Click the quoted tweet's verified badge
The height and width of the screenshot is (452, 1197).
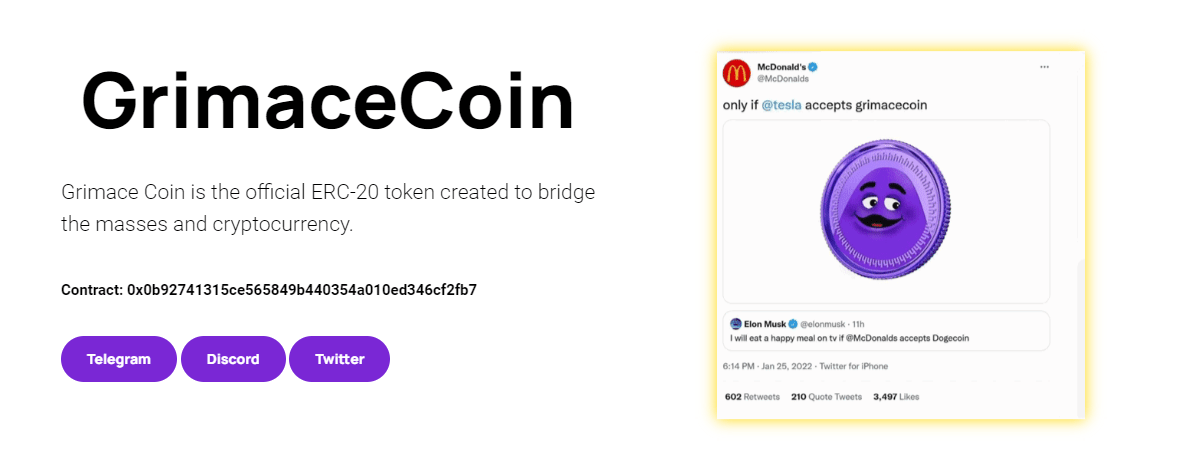tap(793, 324)
